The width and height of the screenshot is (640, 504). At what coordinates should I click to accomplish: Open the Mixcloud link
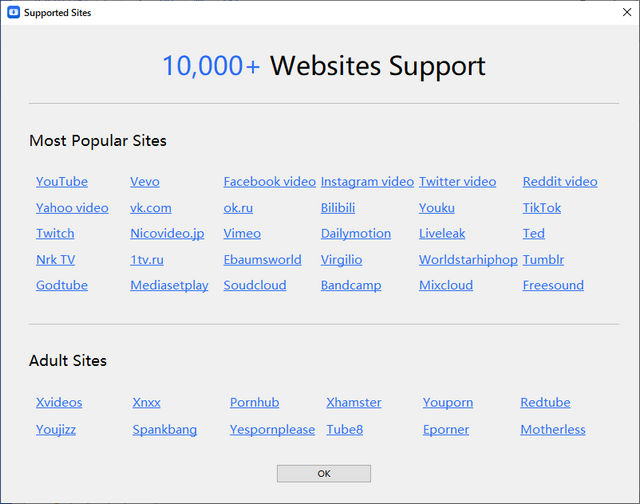pos(446,286)
